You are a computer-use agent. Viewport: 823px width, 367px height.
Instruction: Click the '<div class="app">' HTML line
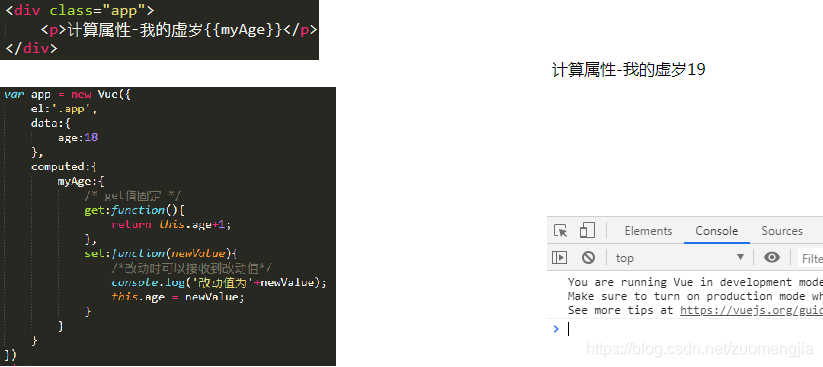pos(80,11)
